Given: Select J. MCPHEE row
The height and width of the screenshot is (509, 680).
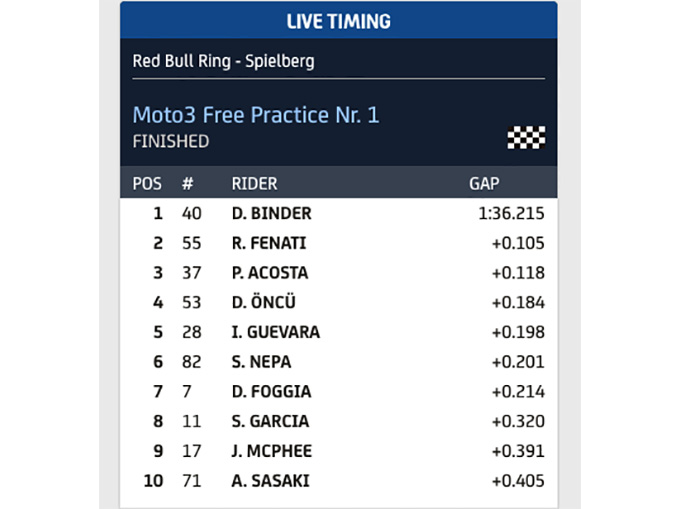Looking at the screenshot, I should click(339, 451).
